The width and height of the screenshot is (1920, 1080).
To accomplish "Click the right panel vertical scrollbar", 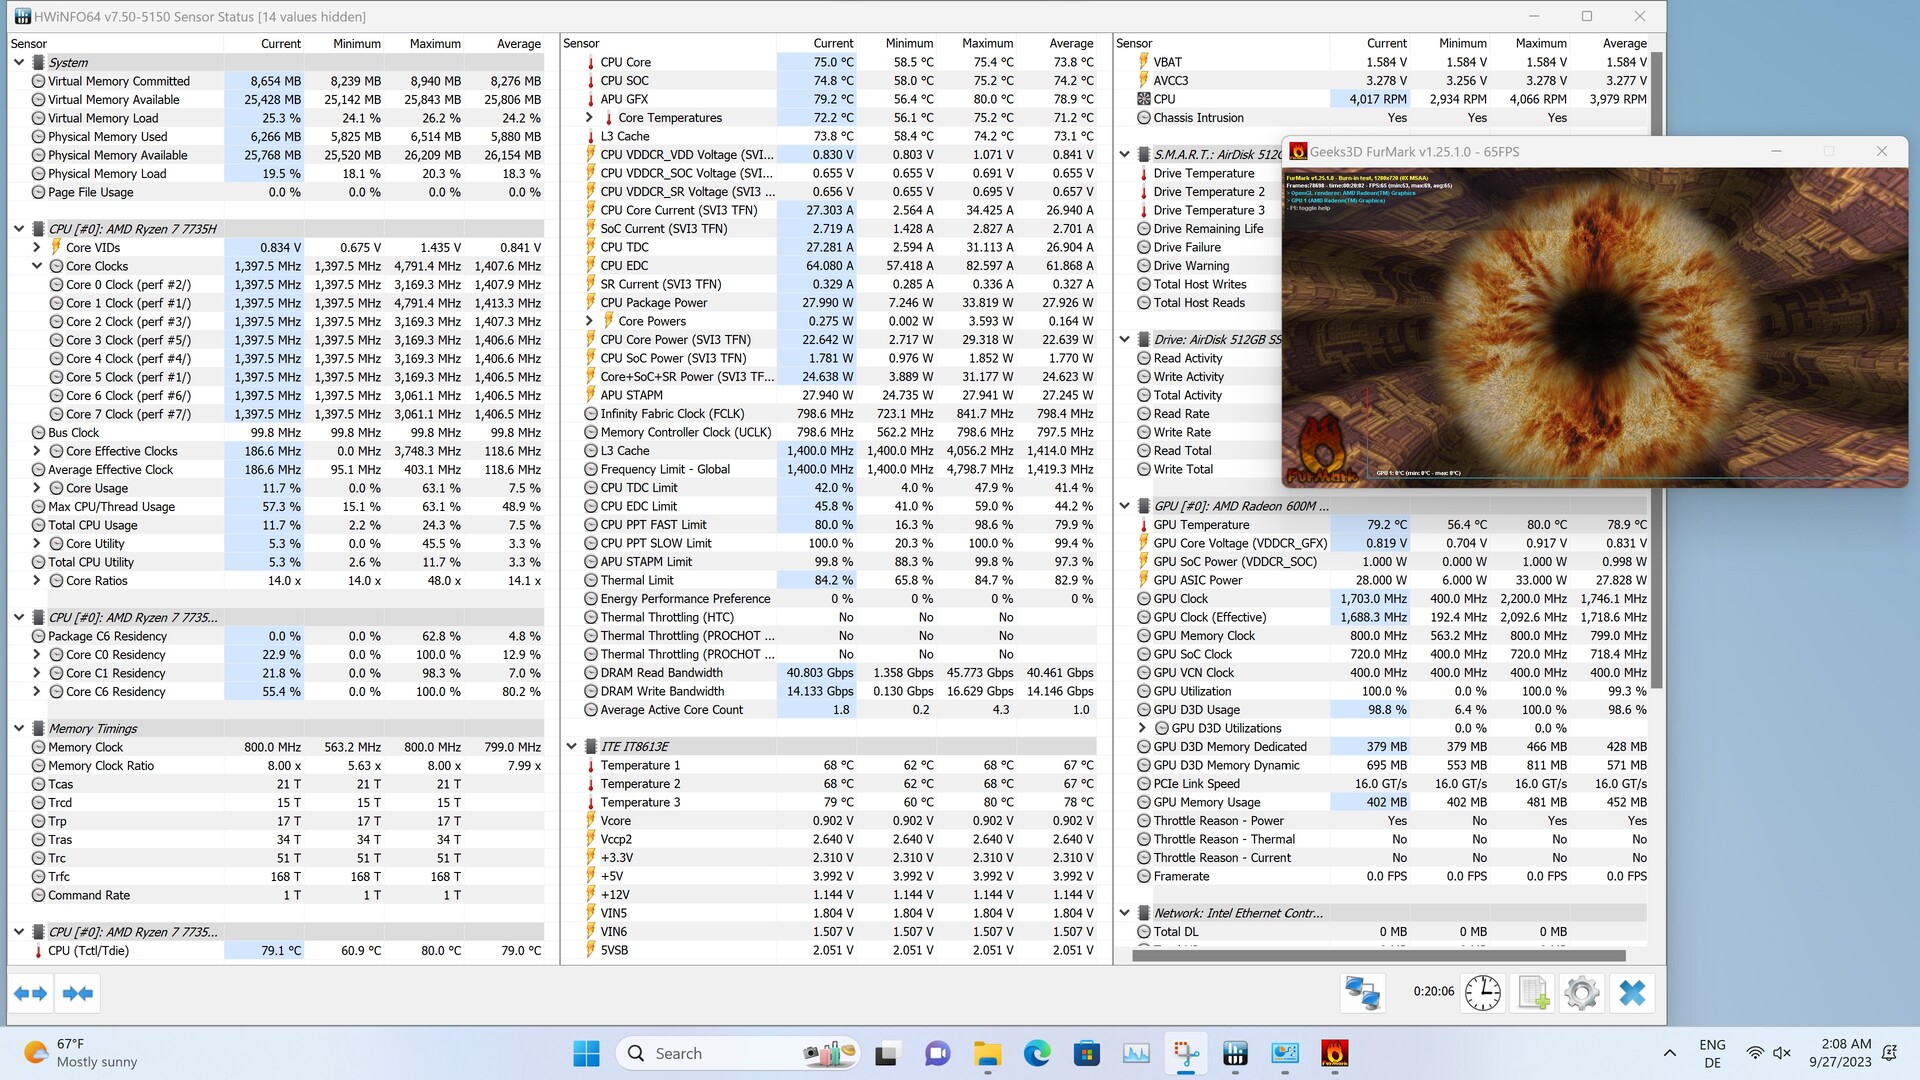I will pyautogui.click(x=1656, y=370).
